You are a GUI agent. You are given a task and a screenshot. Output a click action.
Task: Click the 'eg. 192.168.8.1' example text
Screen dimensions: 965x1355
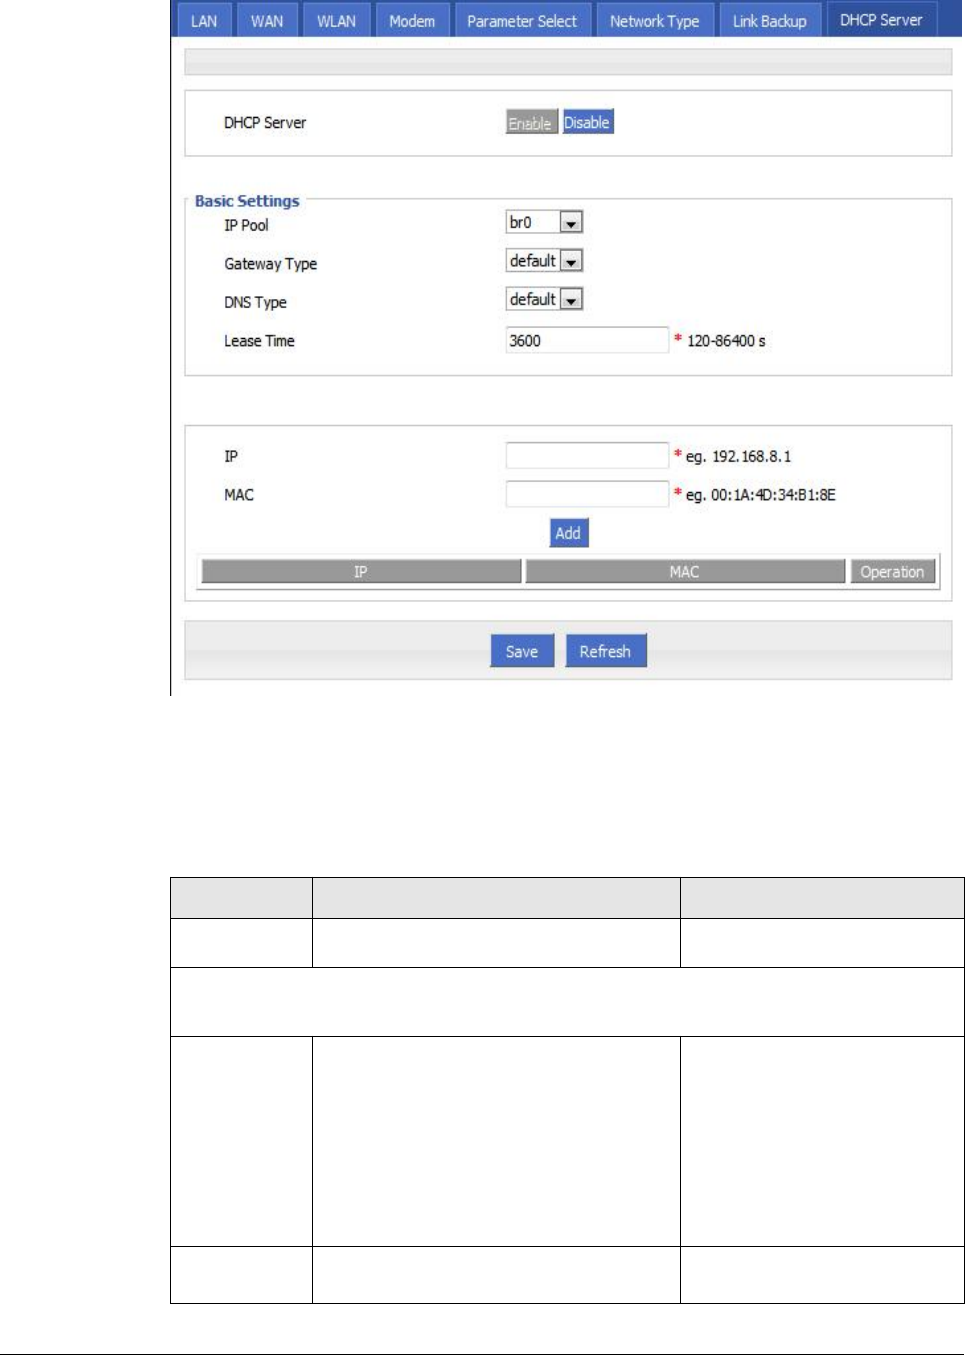coord(739,457)
